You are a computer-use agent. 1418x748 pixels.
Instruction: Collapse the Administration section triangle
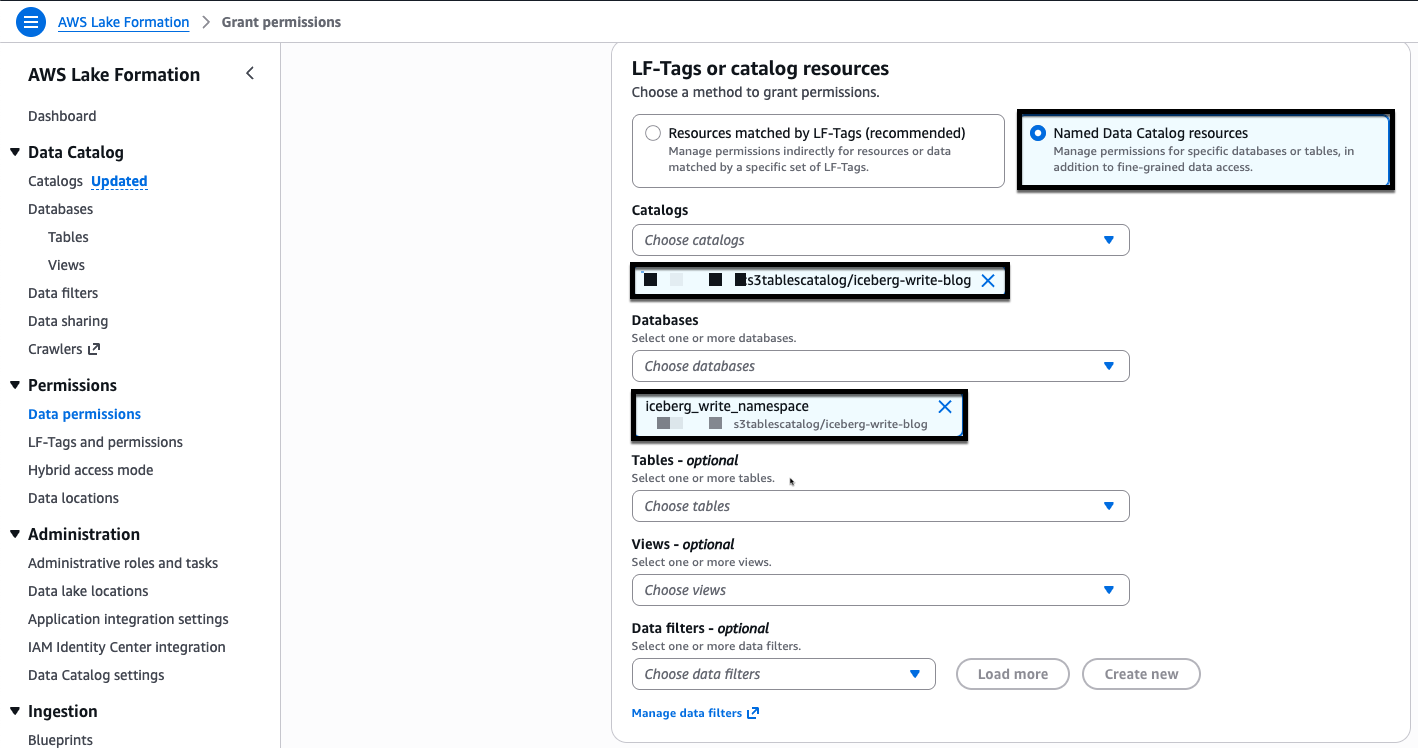coord(15,534)
